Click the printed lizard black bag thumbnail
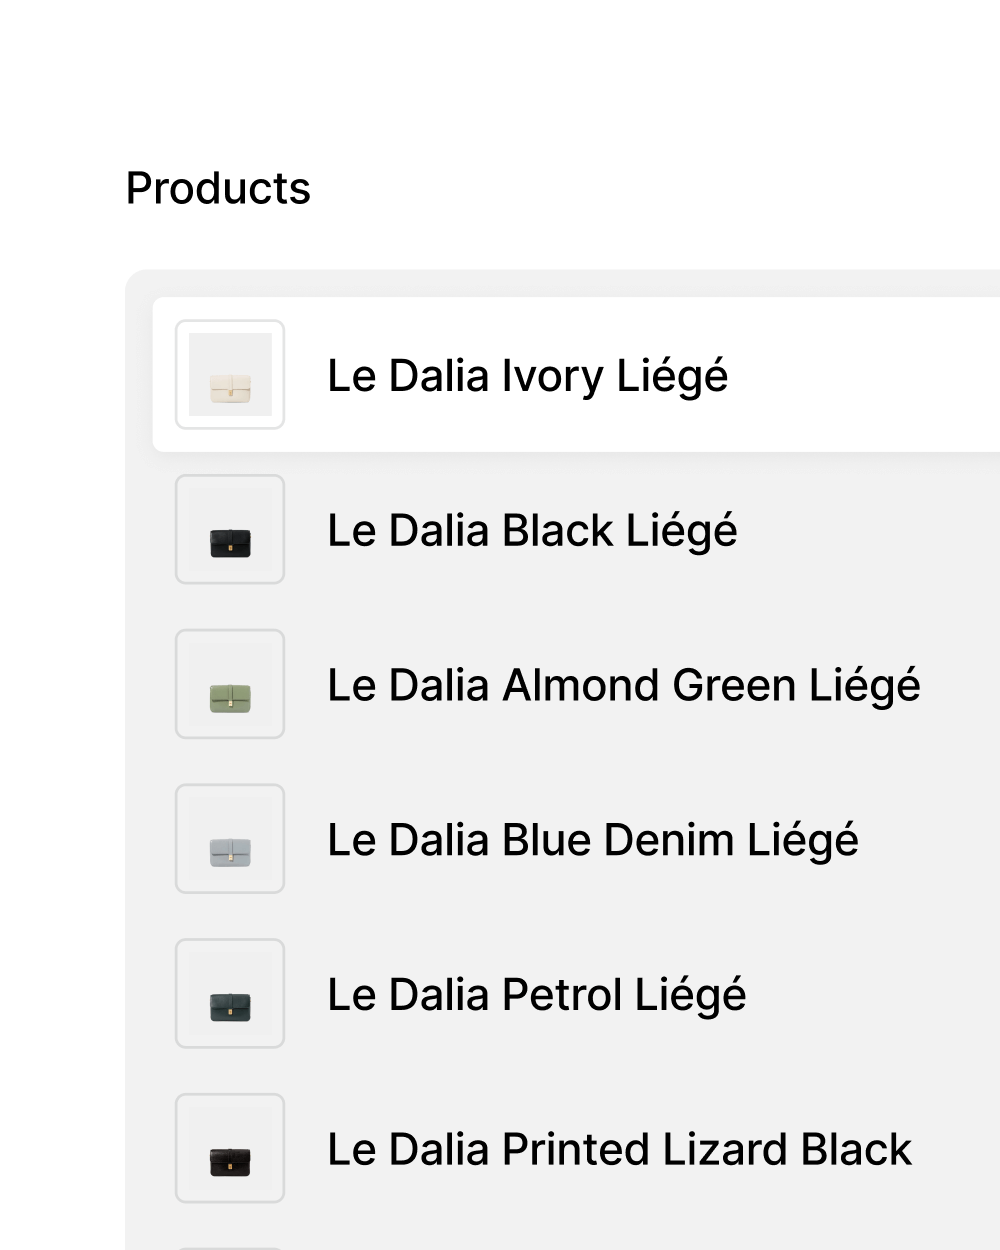1000x1250 pixels. pyautogui.click(x=230, y=1149)
